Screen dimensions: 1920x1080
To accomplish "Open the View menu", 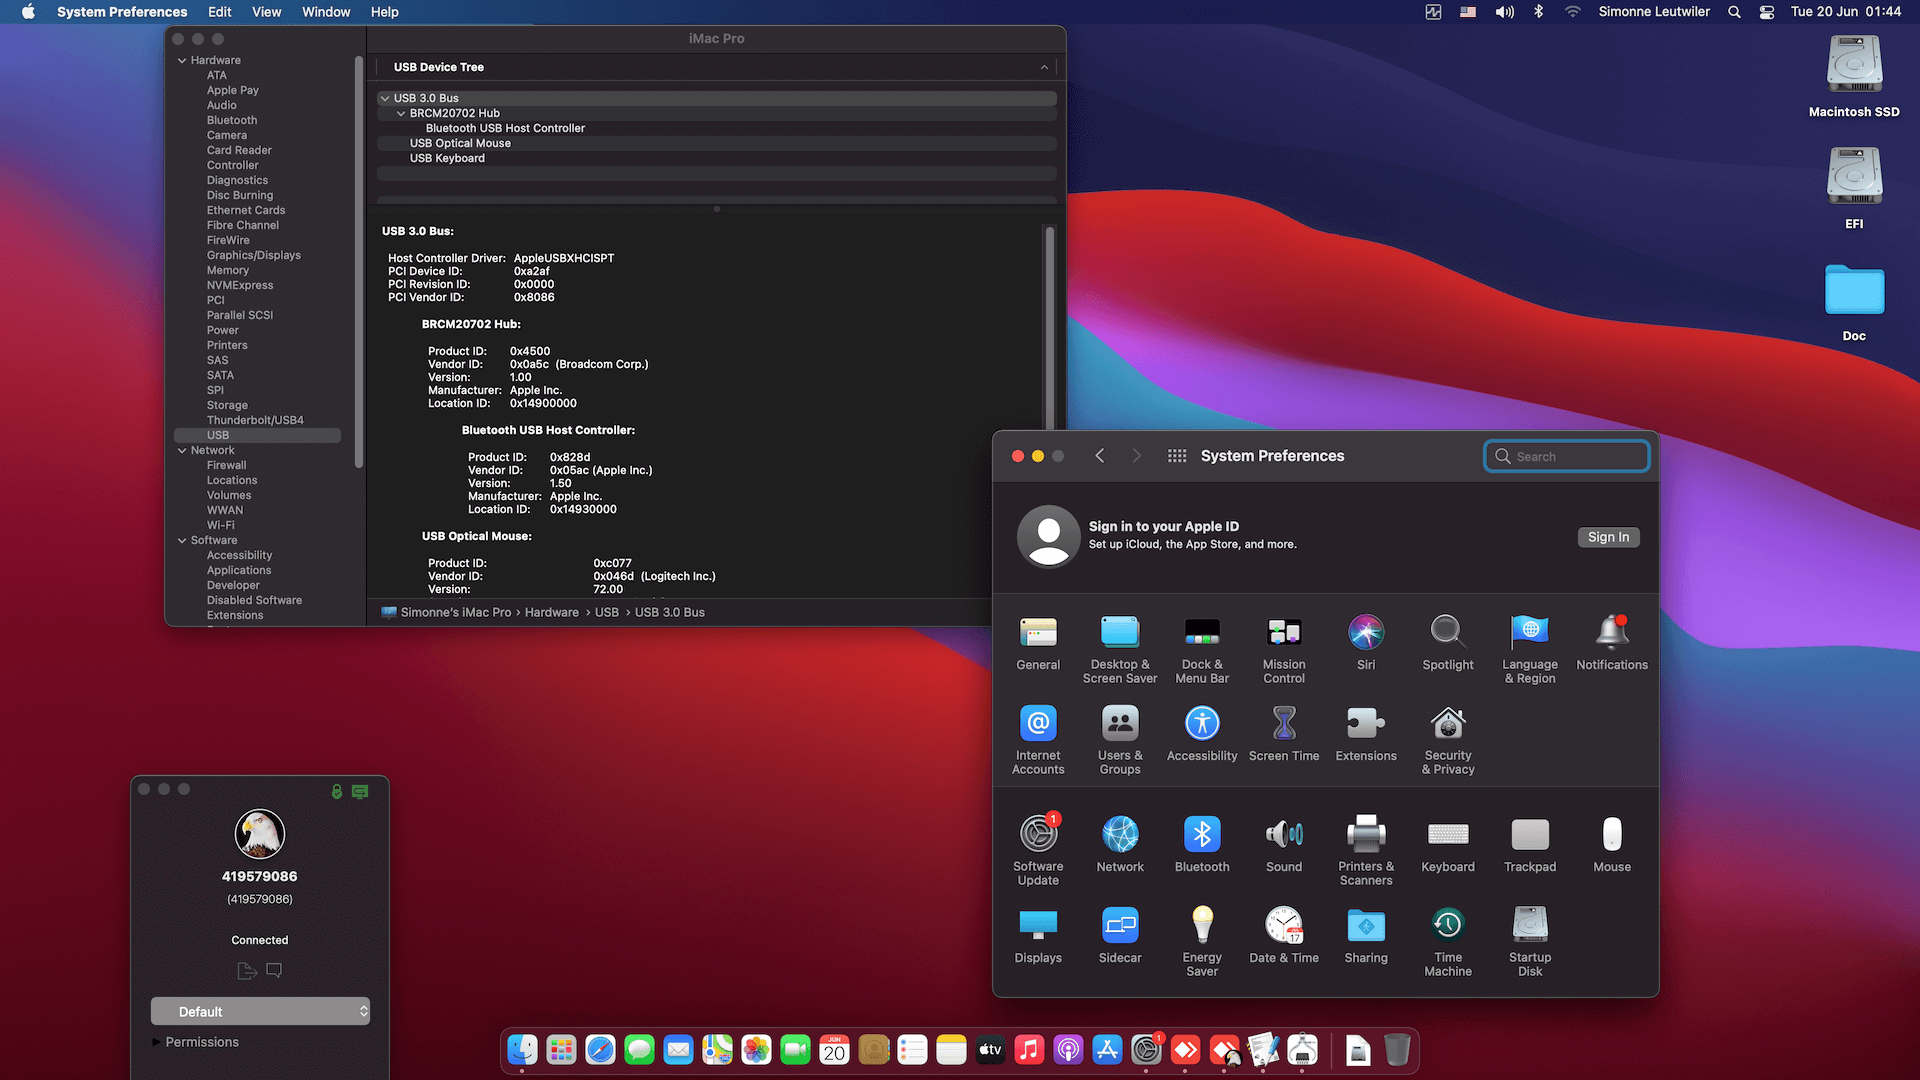I will 266,12.
